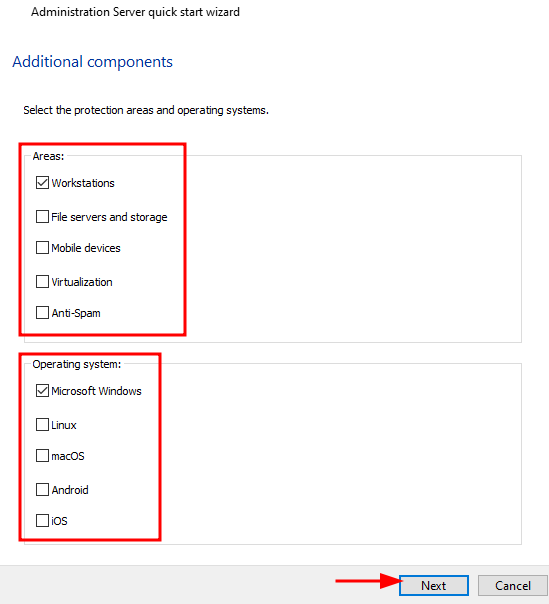Tick the Mobile devices checkbox
This screenshot has height=604, width=549.
point(42,248)
